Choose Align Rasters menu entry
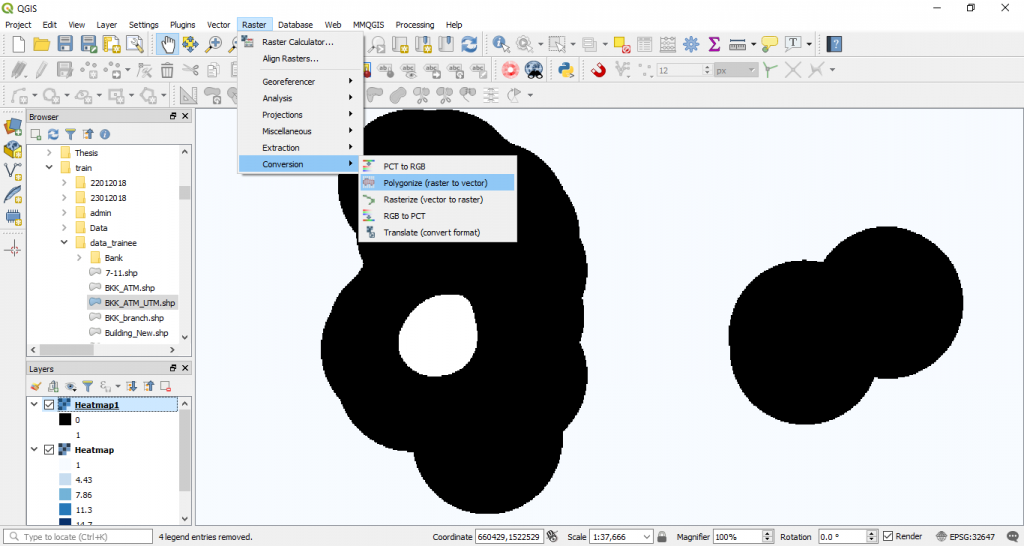Screen dimensions: 1024x546 click(x=291, y=59)
